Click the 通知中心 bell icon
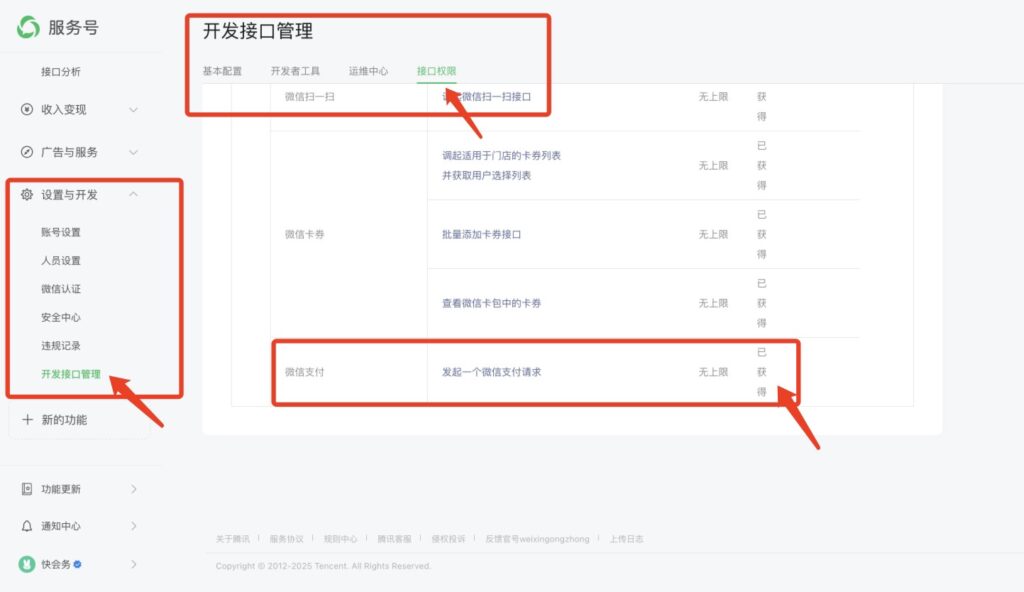 tap(27, 526)
